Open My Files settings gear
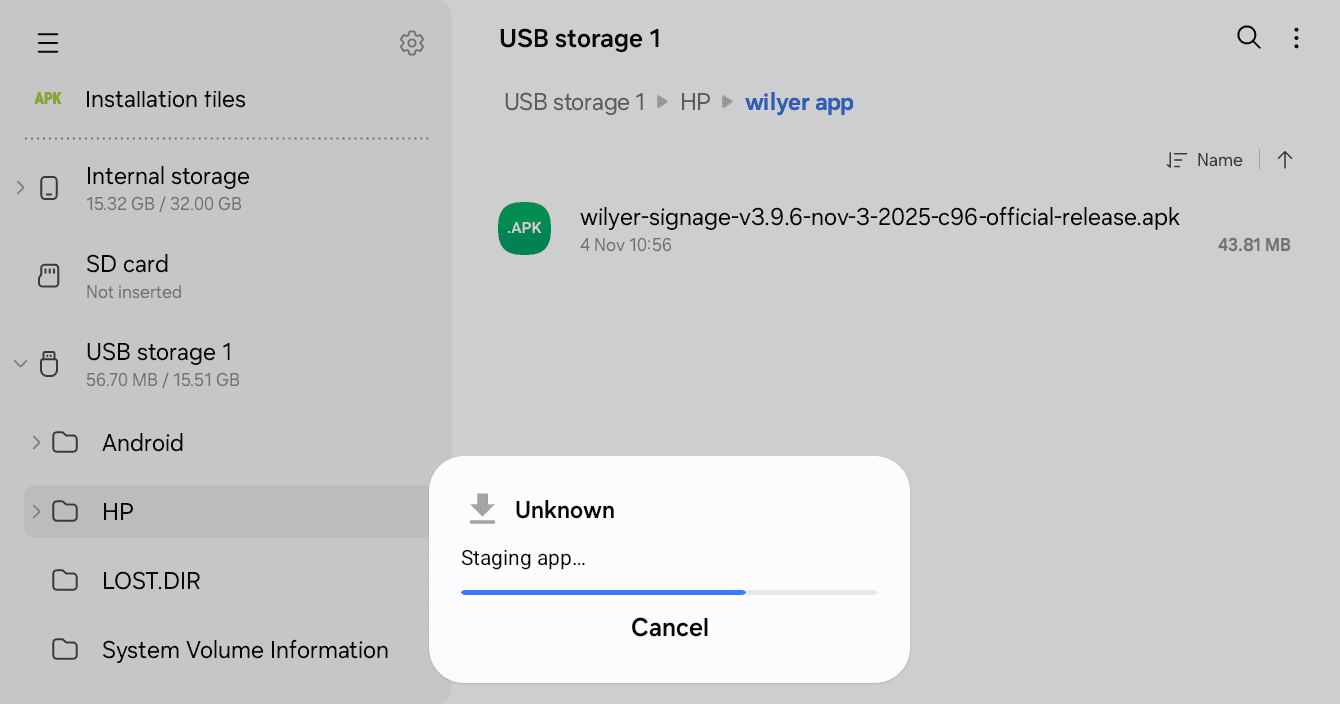The height and width of the screenshot is (704, 1340). point(412,43)
